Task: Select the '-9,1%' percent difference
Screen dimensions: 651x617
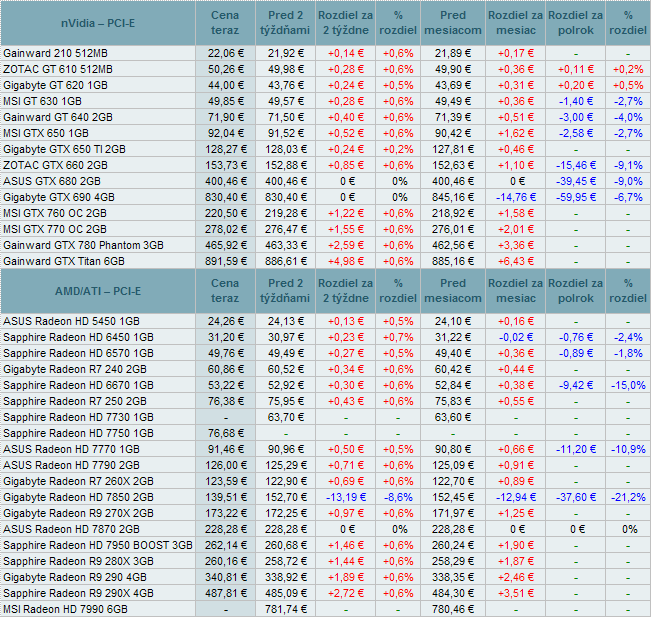Action: tap(628, 165)
